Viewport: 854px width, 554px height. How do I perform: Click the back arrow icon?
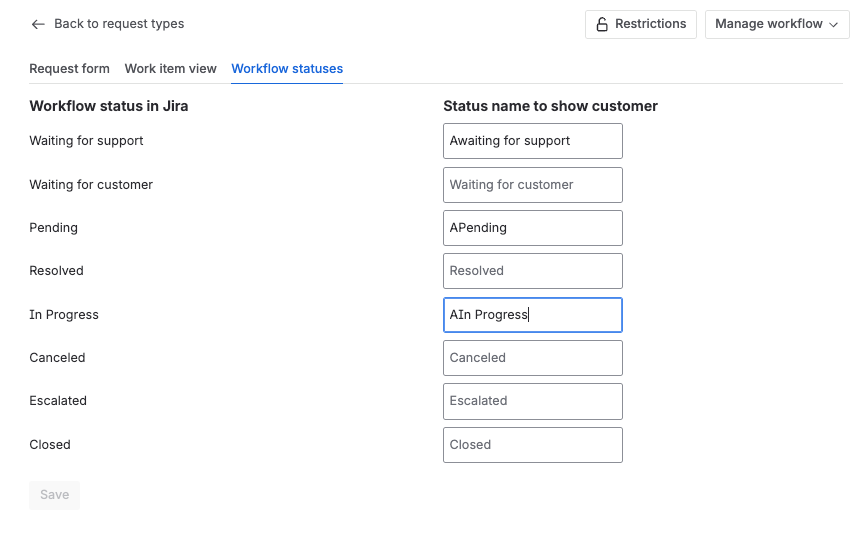38,24
